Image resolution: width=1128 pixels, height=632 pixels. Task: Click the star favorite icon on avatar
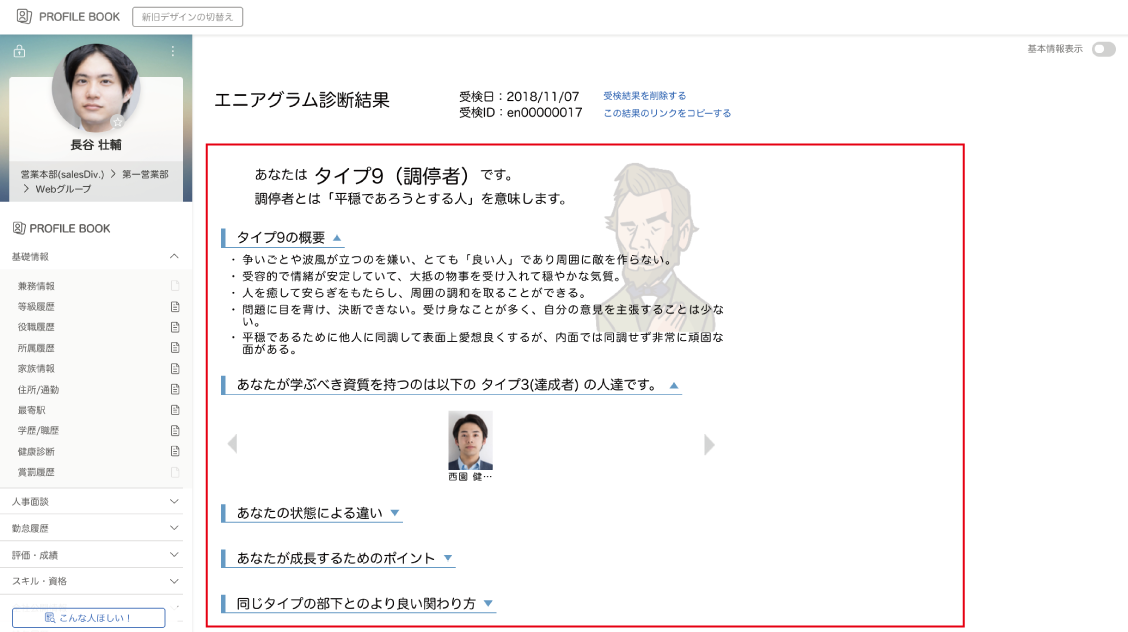118,122
